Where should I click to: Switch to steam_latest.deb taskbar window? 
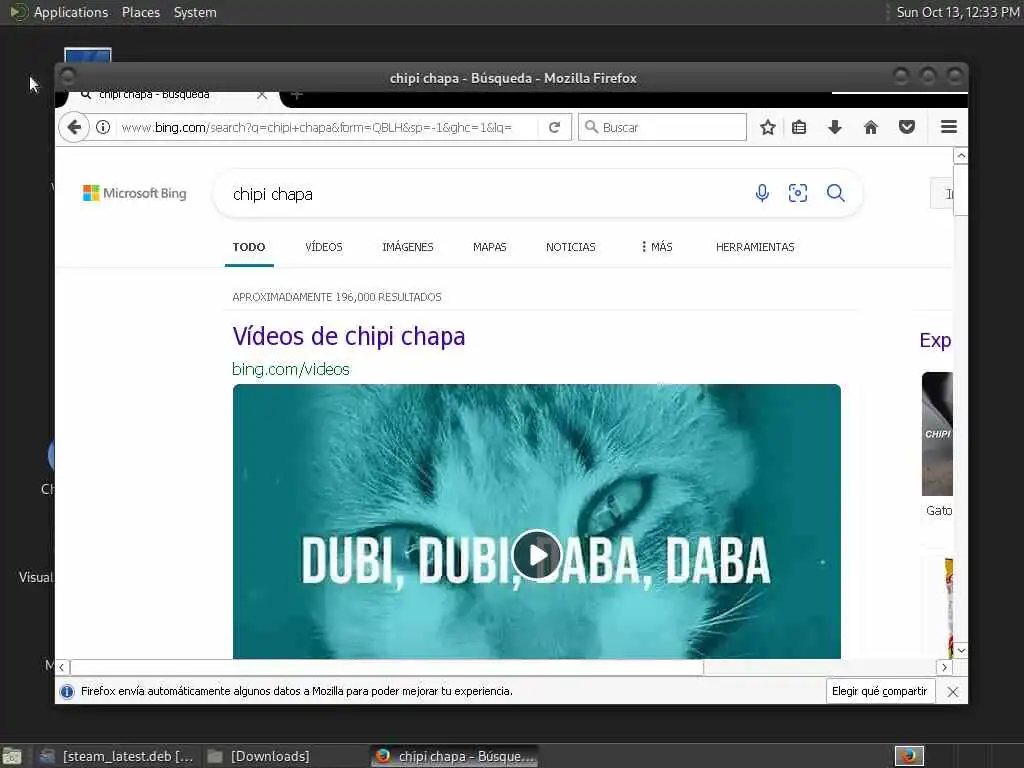tap(118, 756)
